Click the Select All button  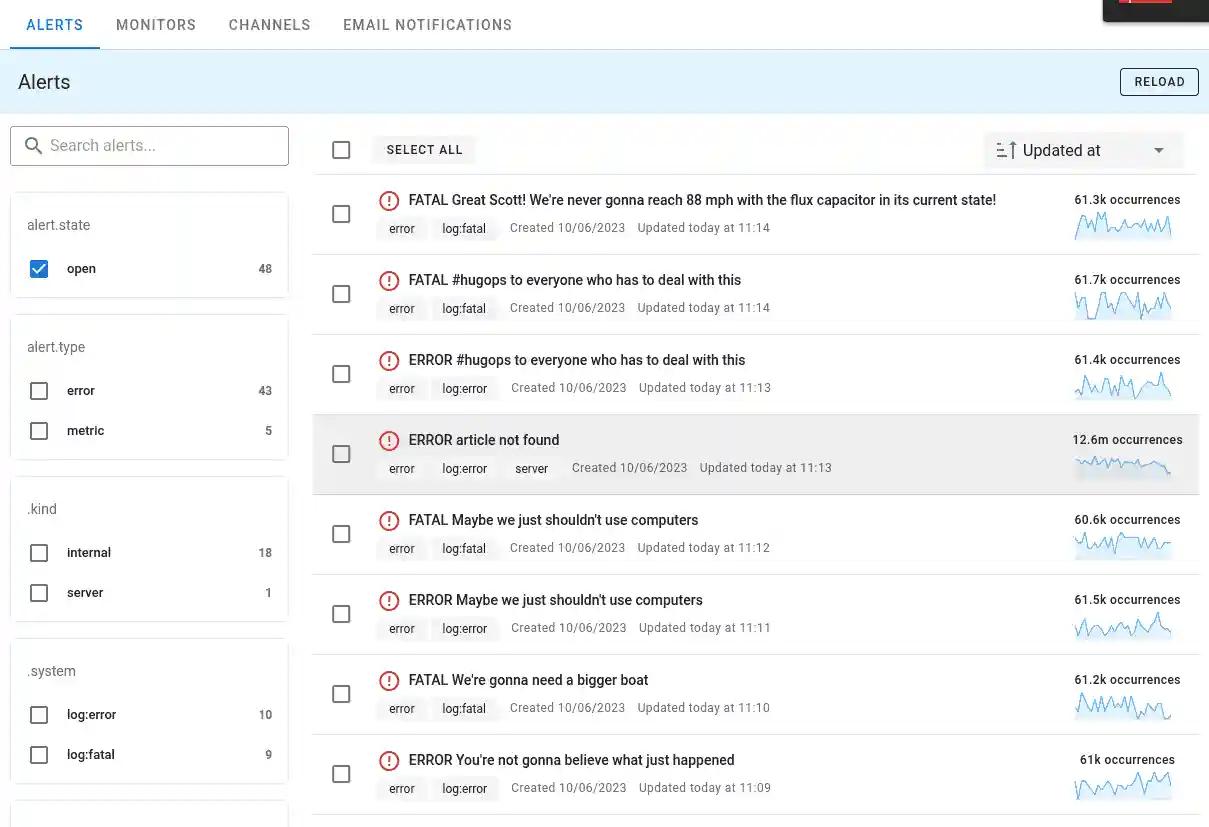[424, 150]
